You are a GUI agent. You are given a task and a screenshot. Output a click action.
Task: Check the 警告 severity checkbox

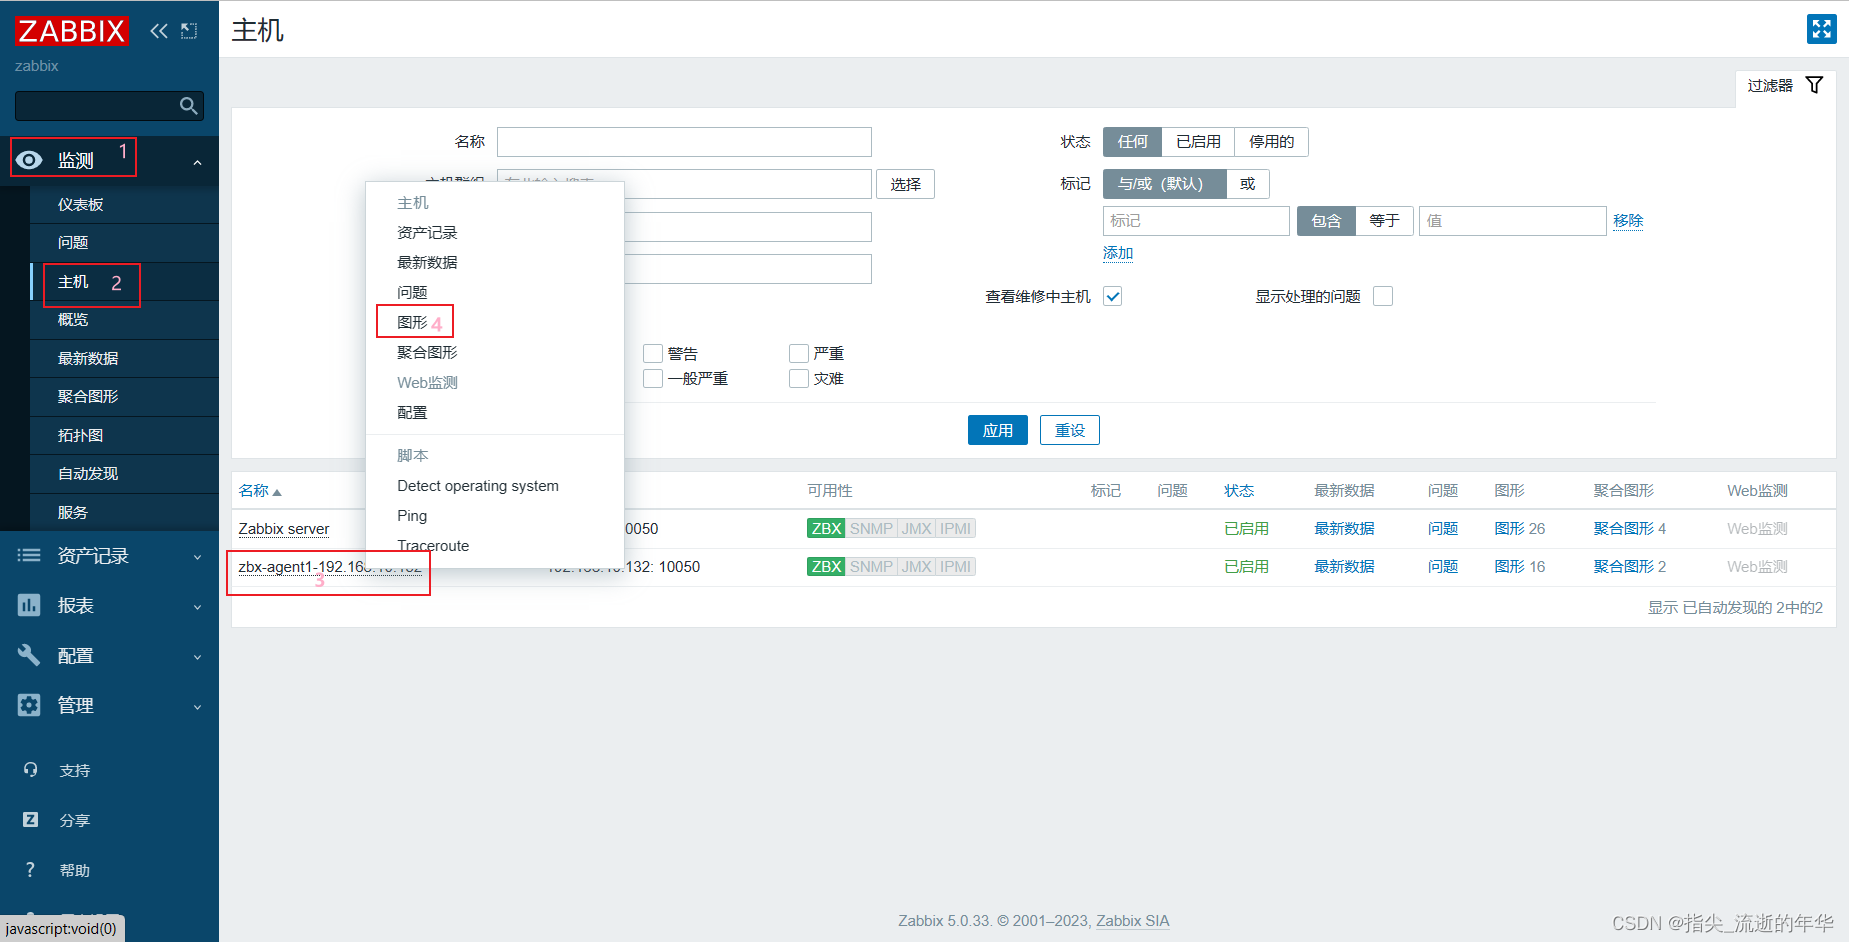653,353
